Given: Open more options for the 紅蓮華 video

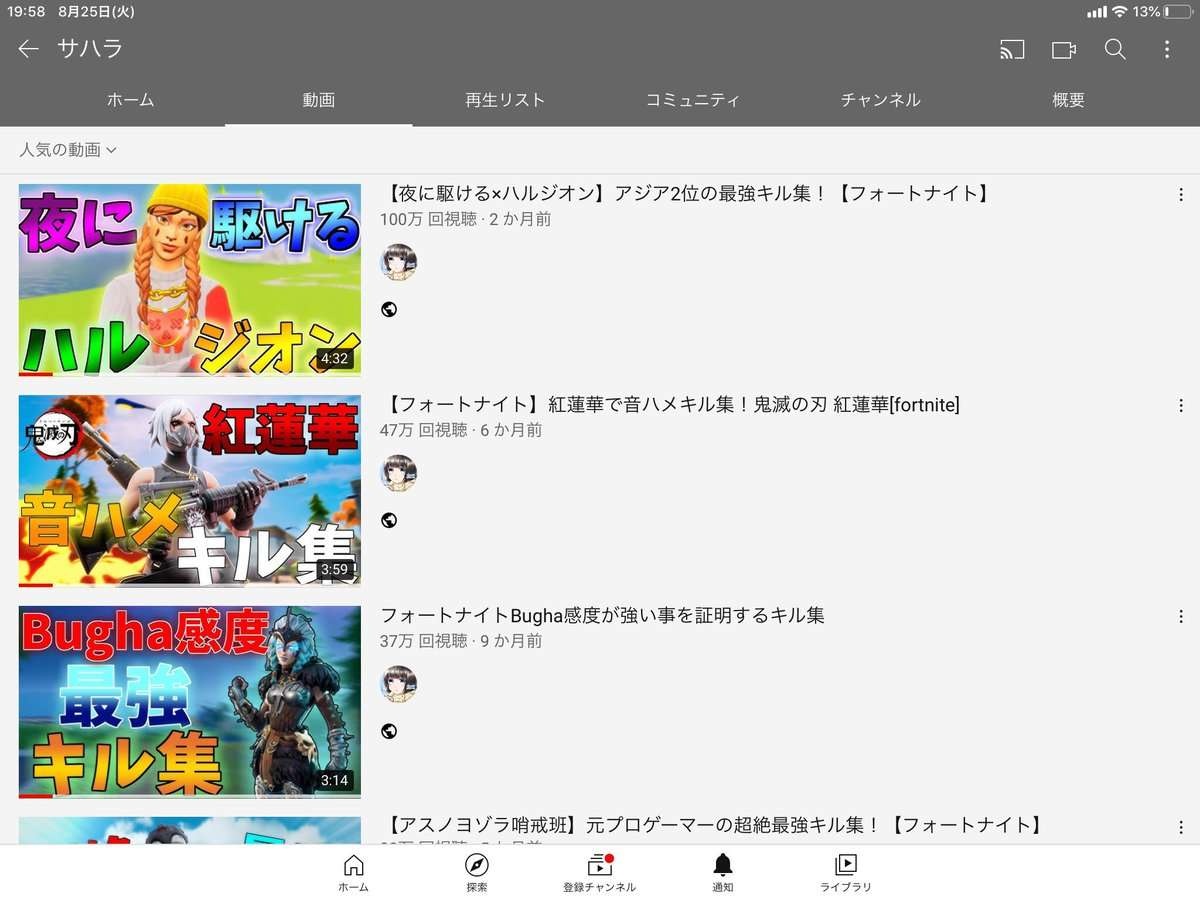Looking at the screenshot, I should tap(1180, 406).
